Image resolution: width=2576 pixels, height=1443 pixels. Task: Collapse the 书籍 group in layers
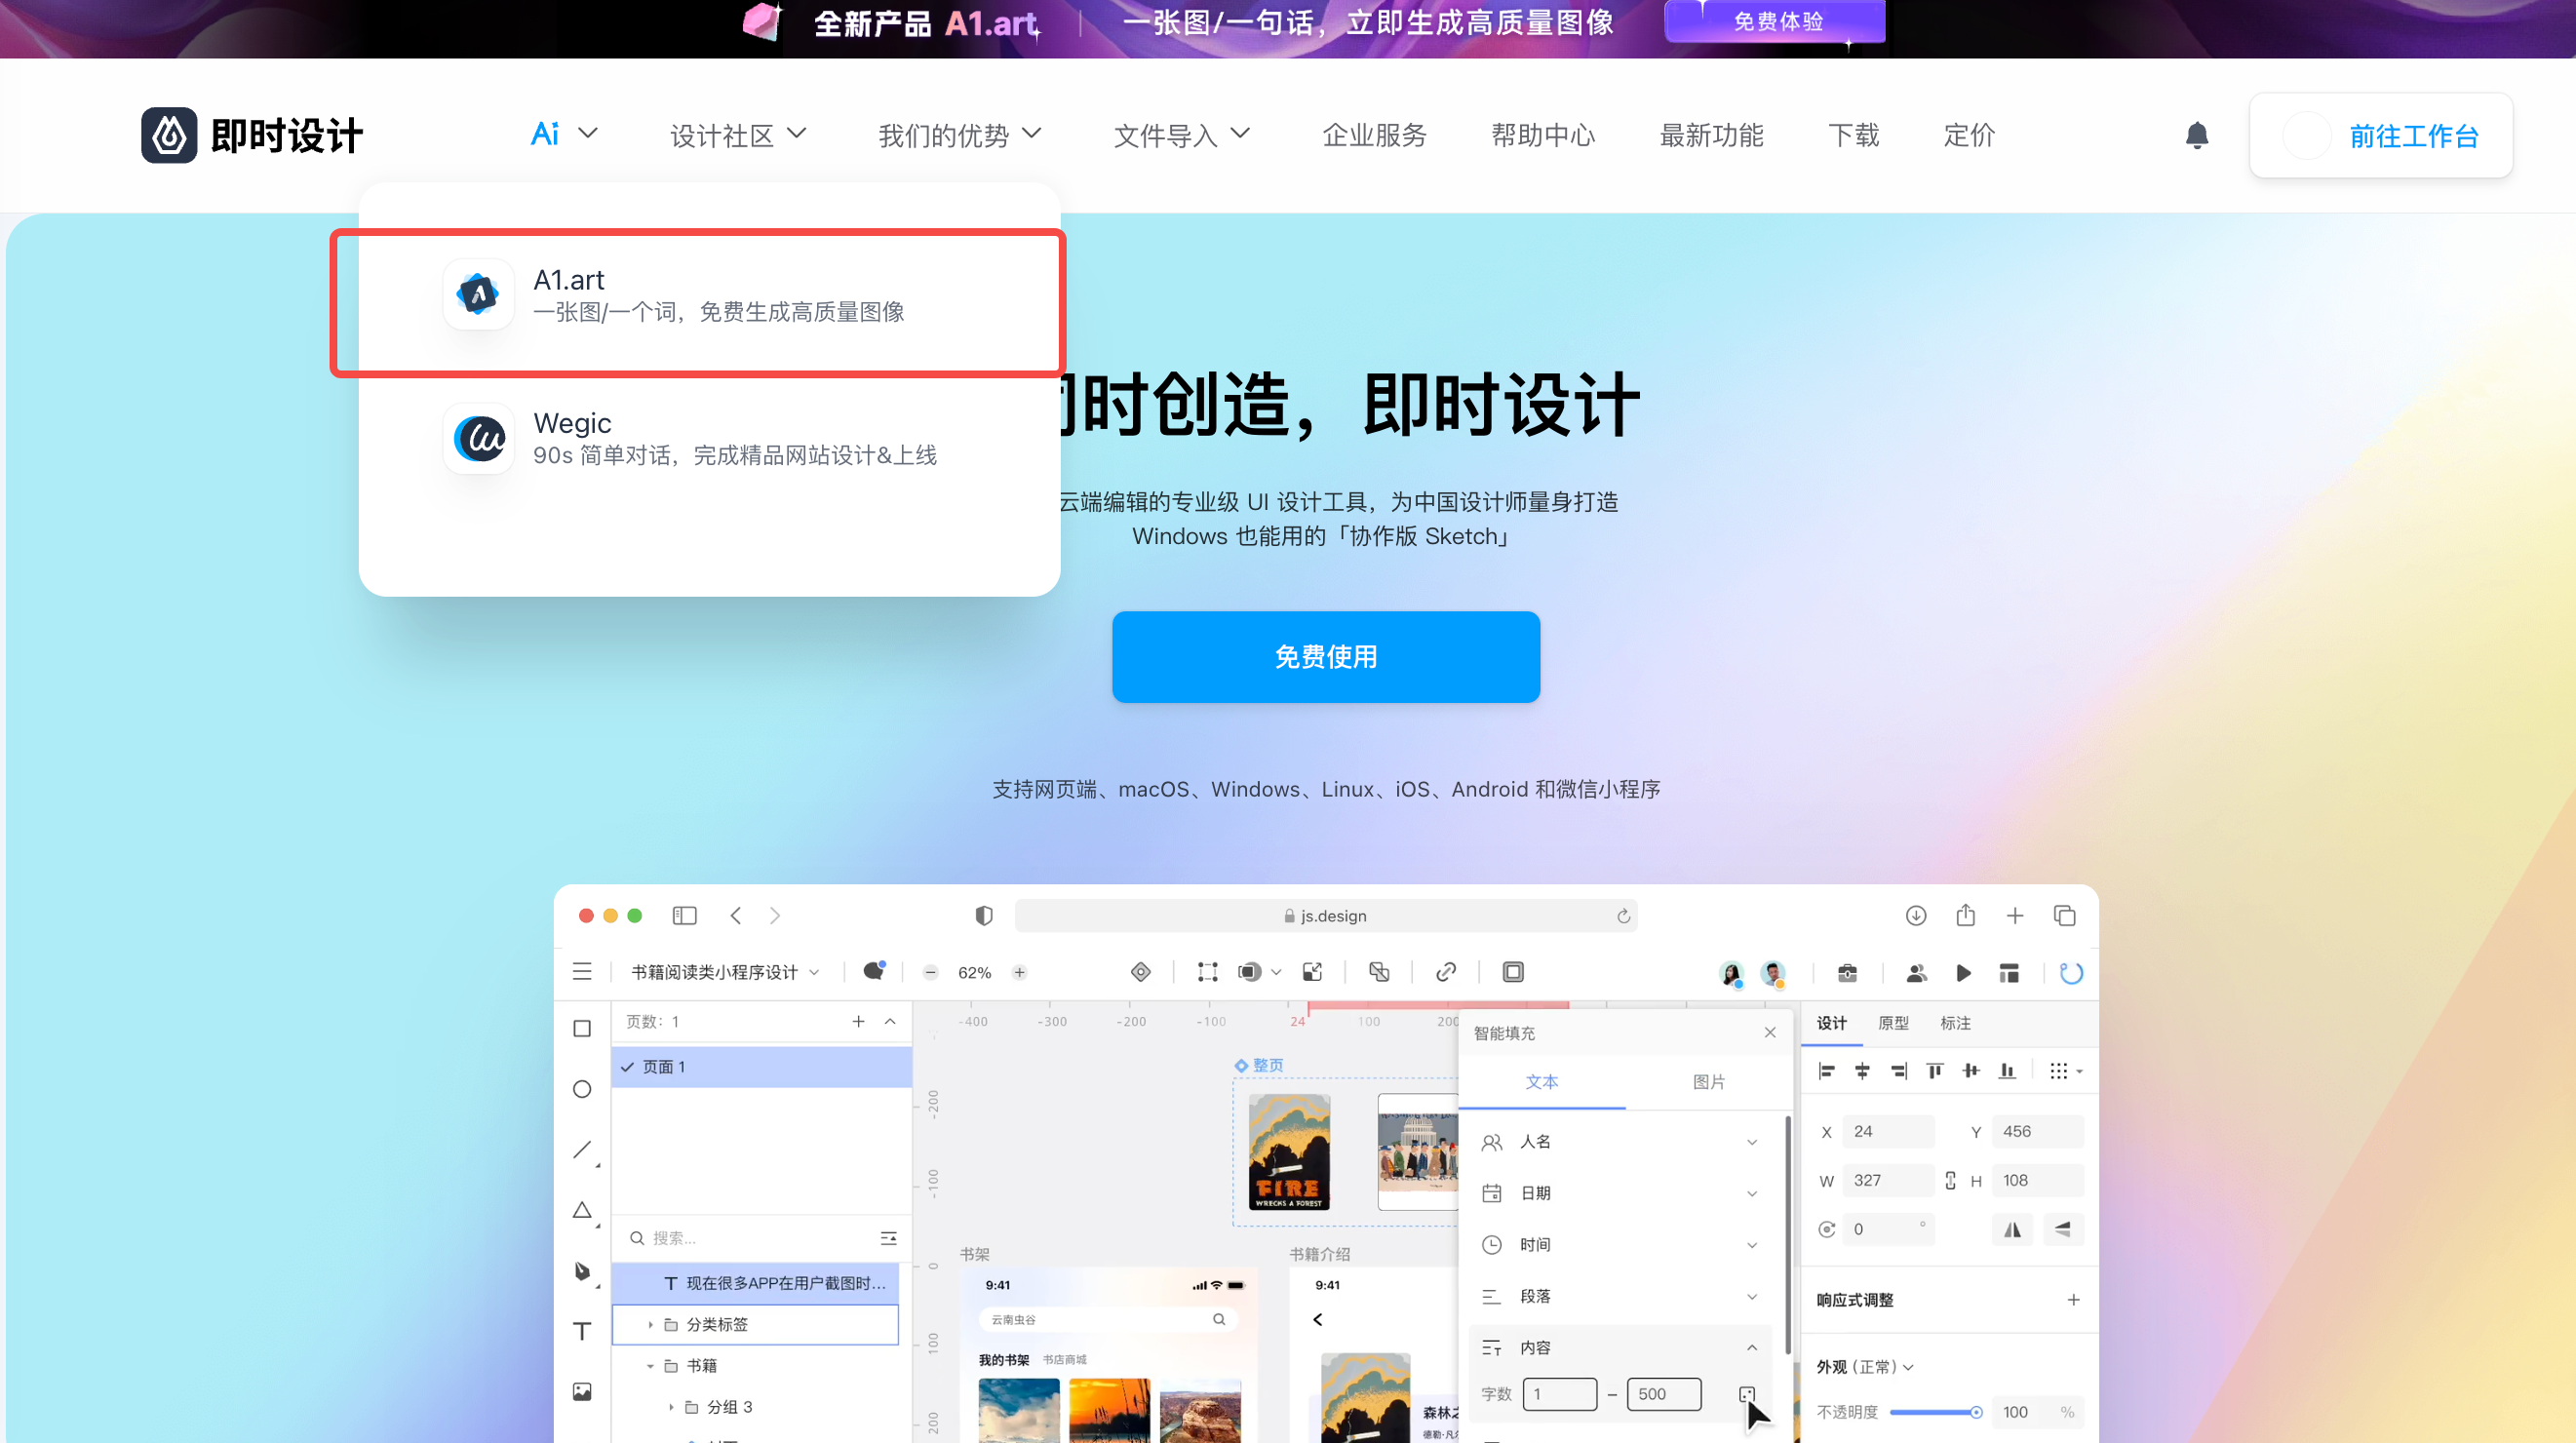(651, 1364)
